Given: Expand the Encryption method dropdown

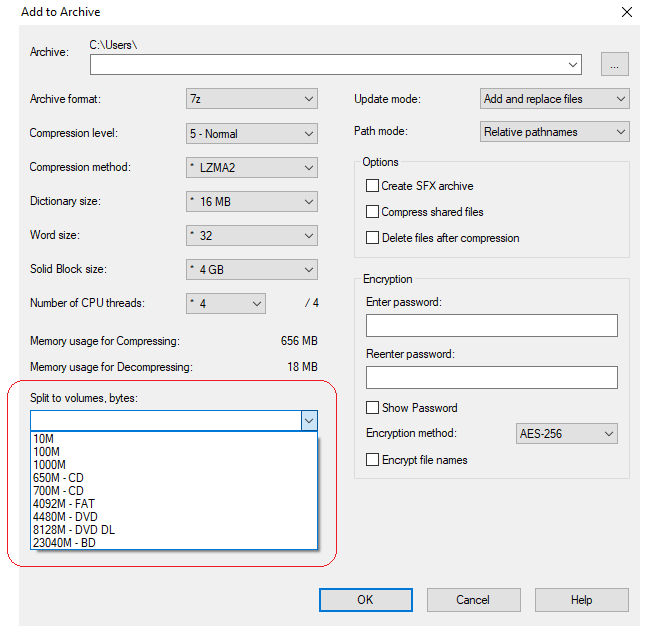Looking at the screenshot, I should [x=565, y=434].
